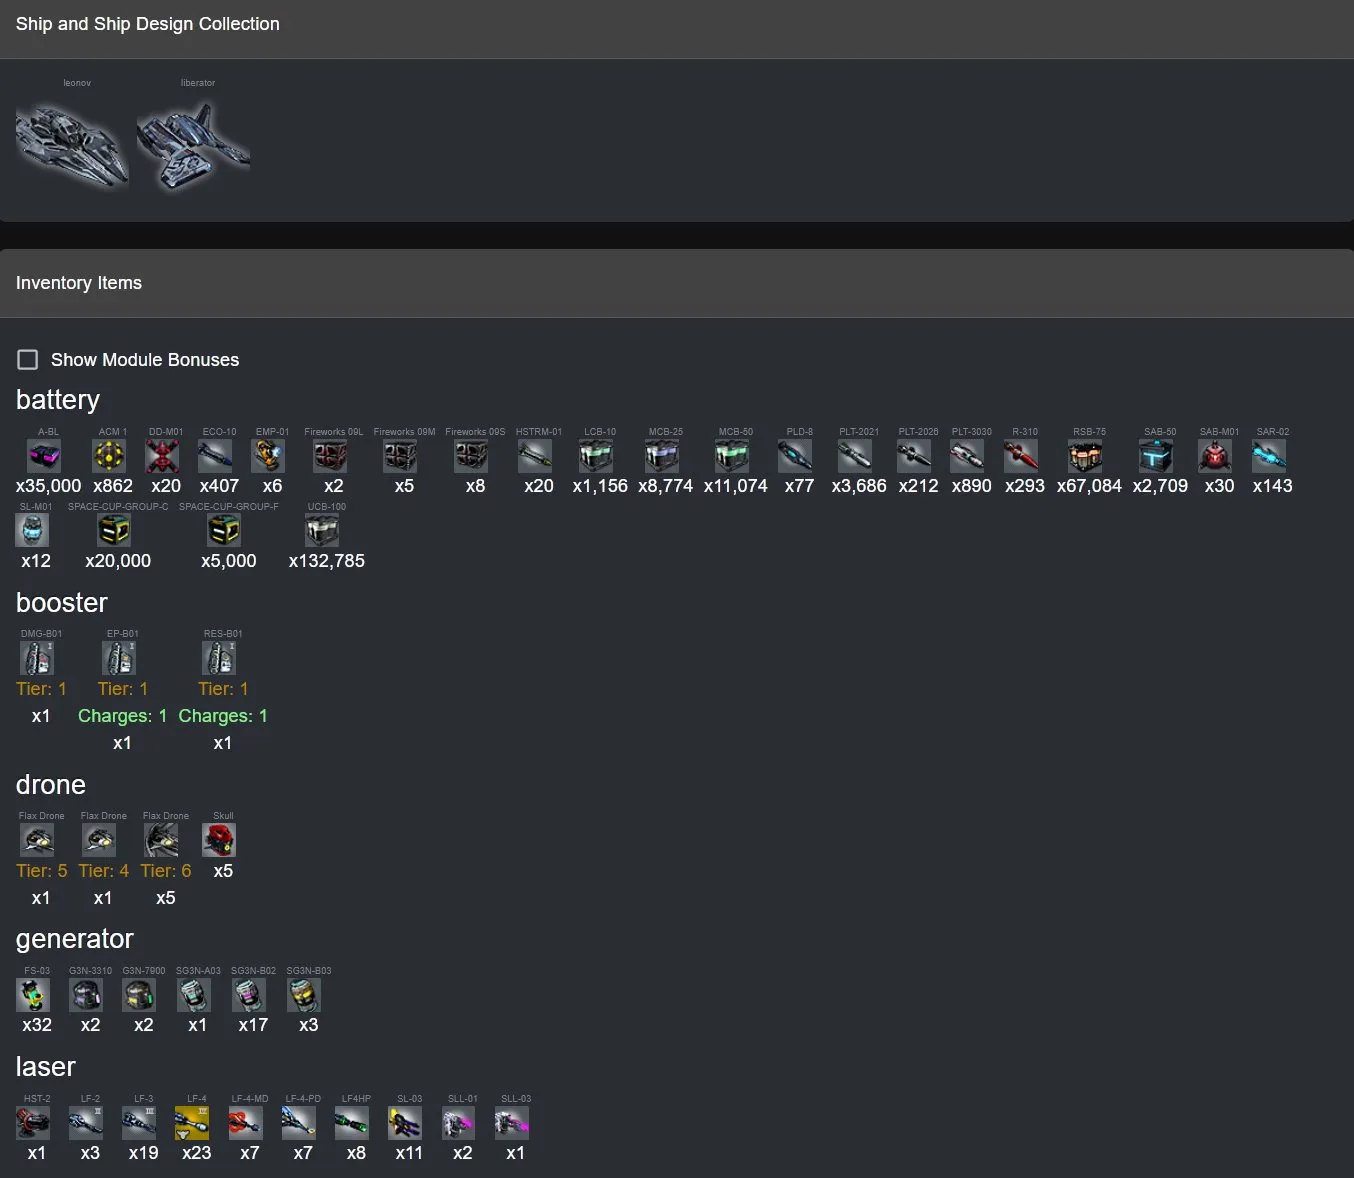This screenshot has width=1354, height=1178.
Task: Click the Skull drone design icon
Action: click(219, 840)
